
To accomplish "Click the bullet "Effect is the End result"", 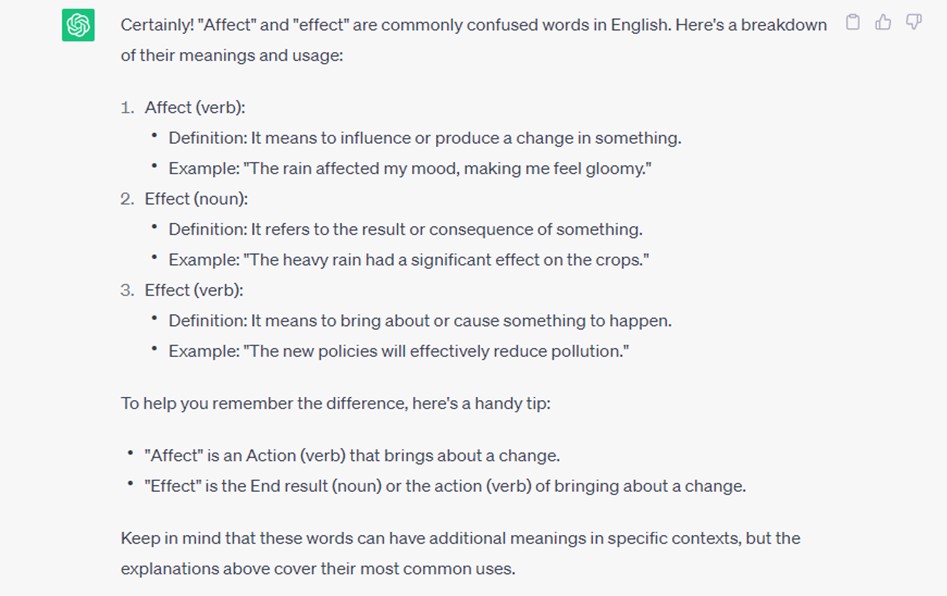I will 445,486.
